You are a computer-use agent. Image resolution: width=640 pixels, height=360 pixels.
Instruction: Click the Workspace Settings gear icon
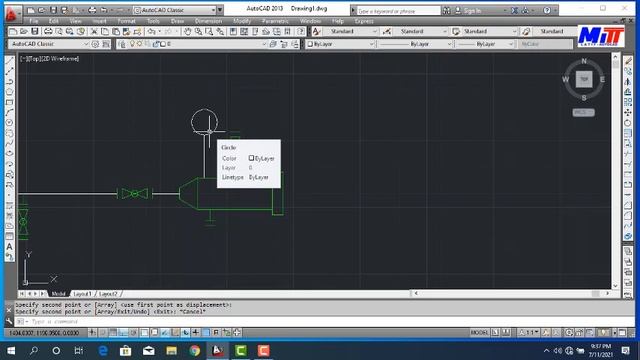coord(96,44)
